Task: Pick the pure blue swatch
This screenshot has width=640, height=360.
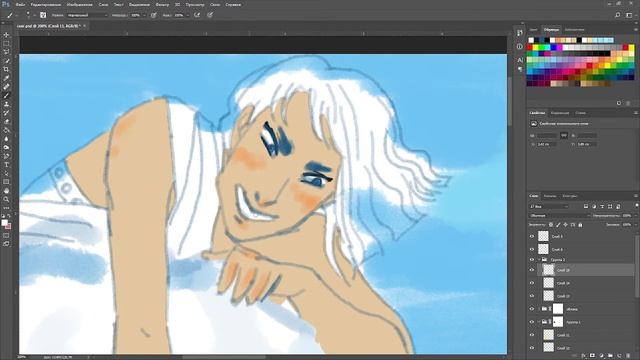Action: pos(553,47)
